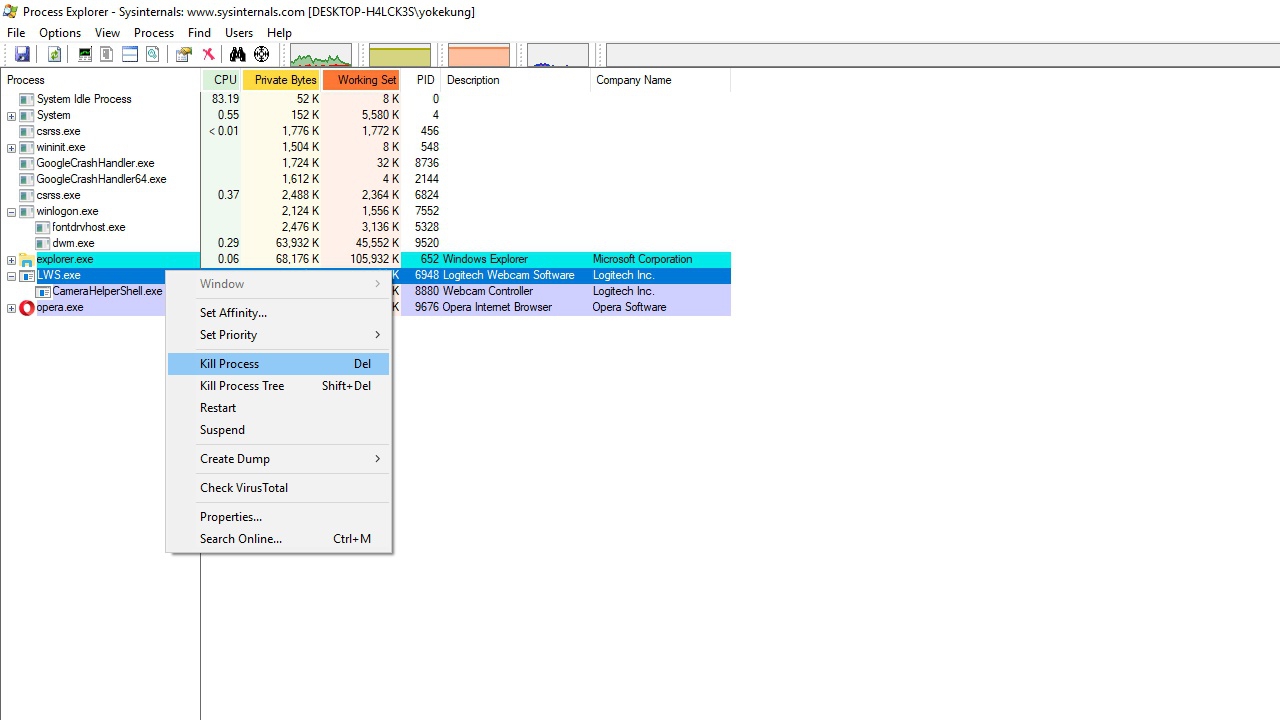Screen dimensions: 1280x720
Task: Click the 'Opera Internet Browser' description cell
Action: [x=497, y=307]
